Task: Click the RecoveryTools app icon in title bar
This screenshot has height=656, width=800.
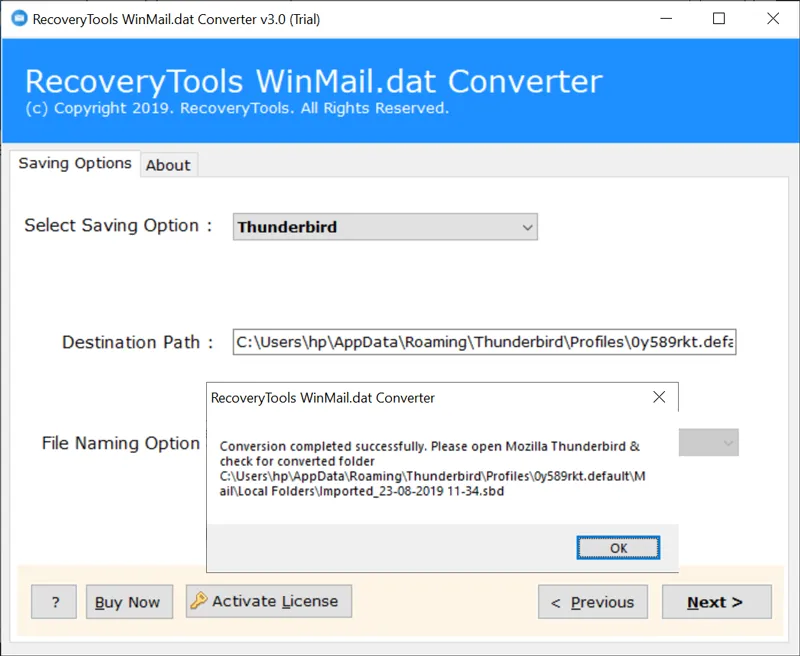Action: [18, 19]
